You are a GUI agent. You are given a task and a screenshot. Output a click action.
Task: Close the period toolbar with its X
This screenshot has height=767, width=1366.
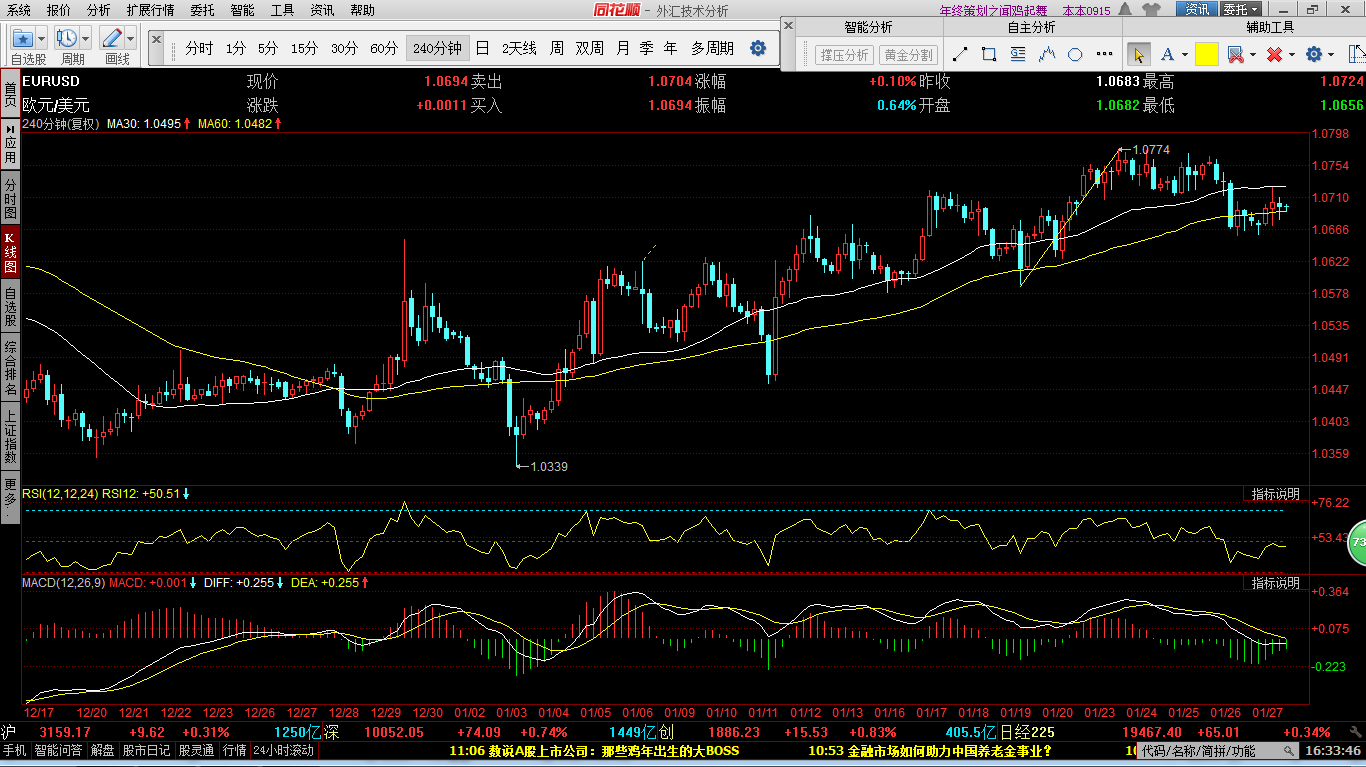[157, 40]
